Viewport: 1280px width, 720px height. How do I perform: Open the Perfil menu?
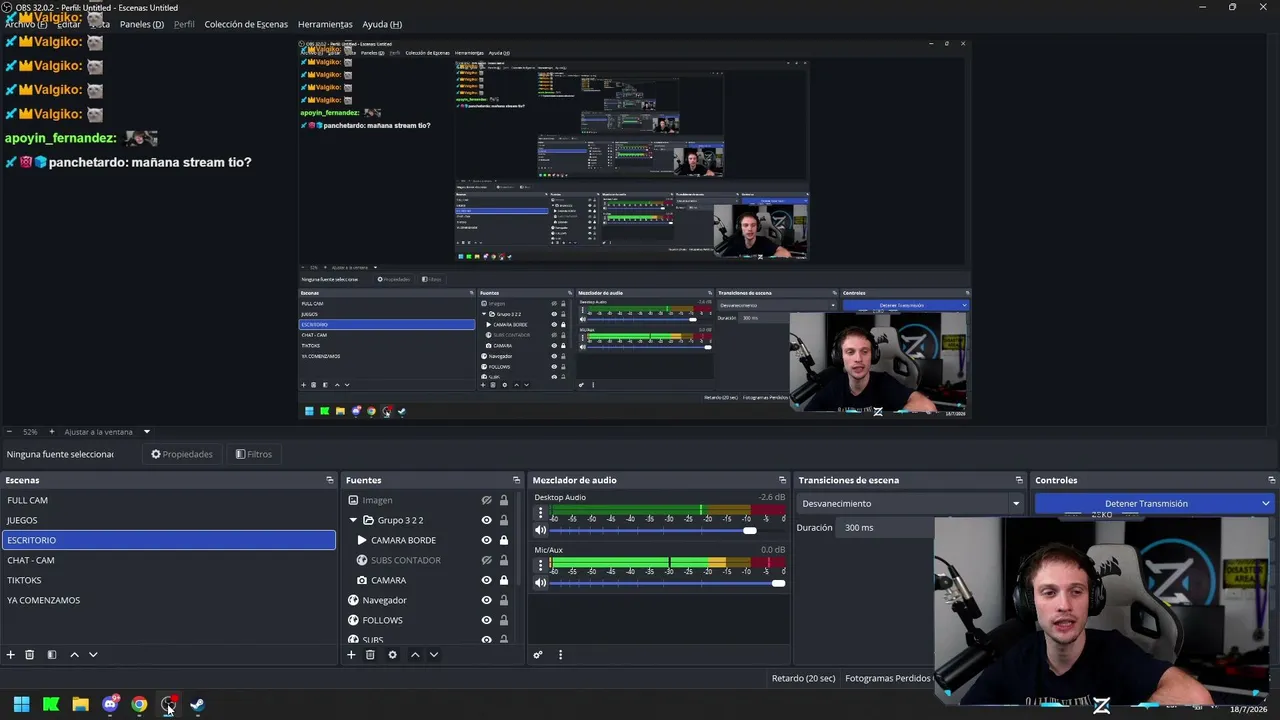tap(184, 24)
